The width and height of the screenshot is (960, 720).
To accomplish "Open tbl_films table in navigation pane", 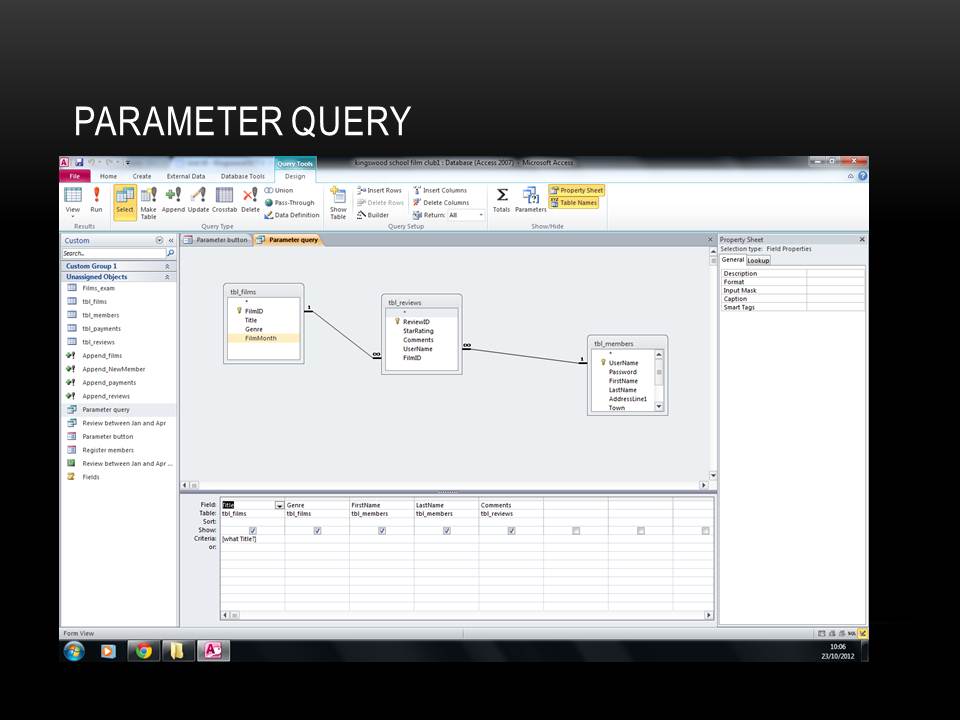I will click(94, 301).
